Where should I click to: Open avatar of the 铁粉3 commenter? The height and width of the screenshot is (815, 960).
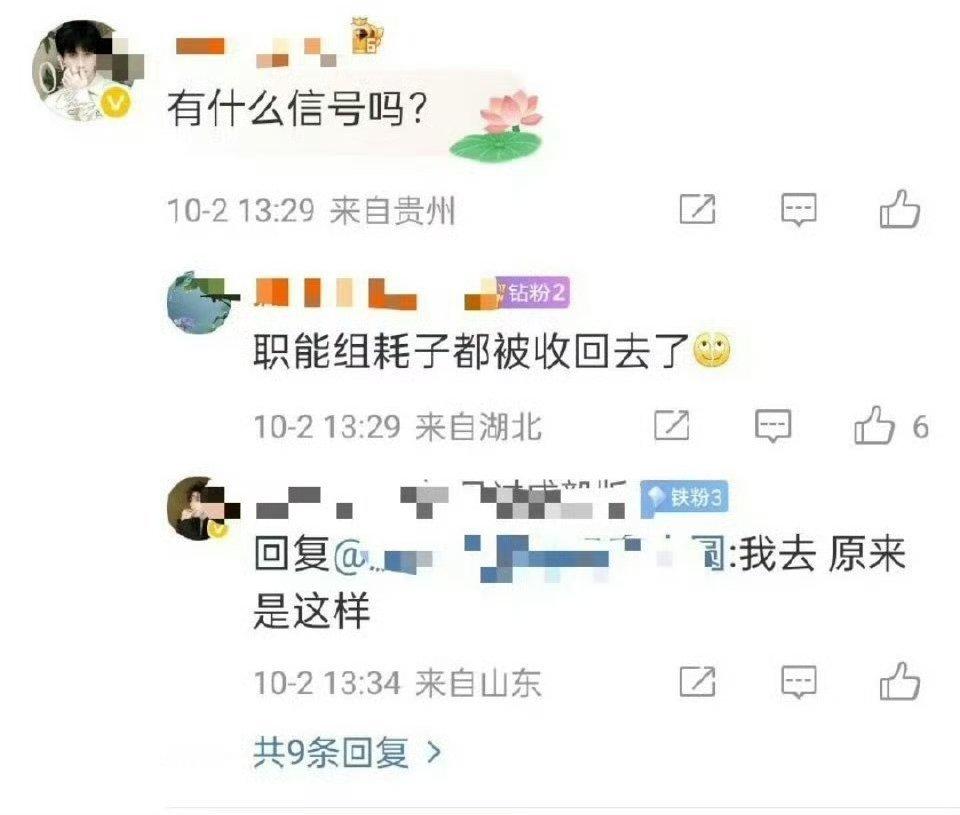[x=201, y=508]
